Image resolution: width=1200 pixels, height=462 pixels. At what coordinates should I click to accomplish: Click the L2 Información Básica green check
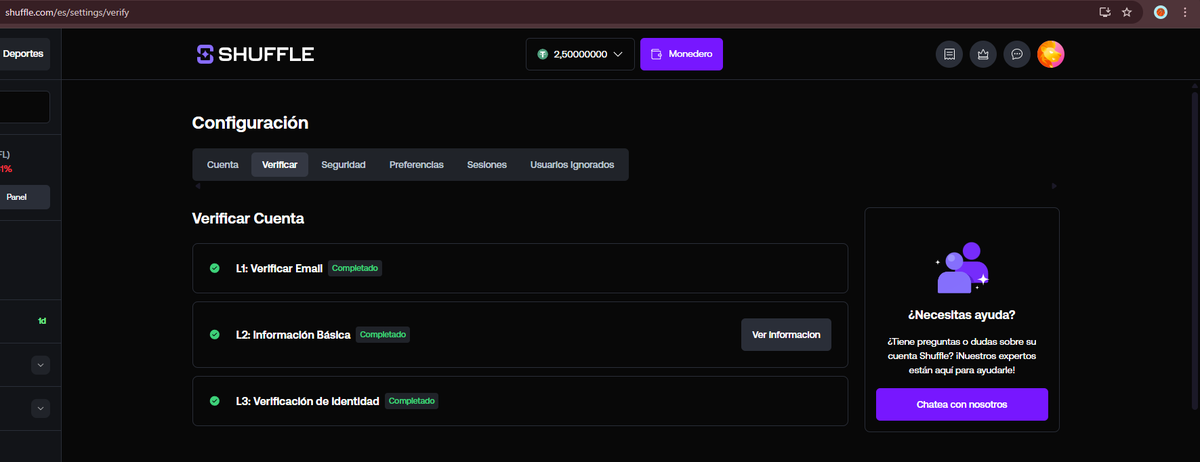click(x=214, y=335)
